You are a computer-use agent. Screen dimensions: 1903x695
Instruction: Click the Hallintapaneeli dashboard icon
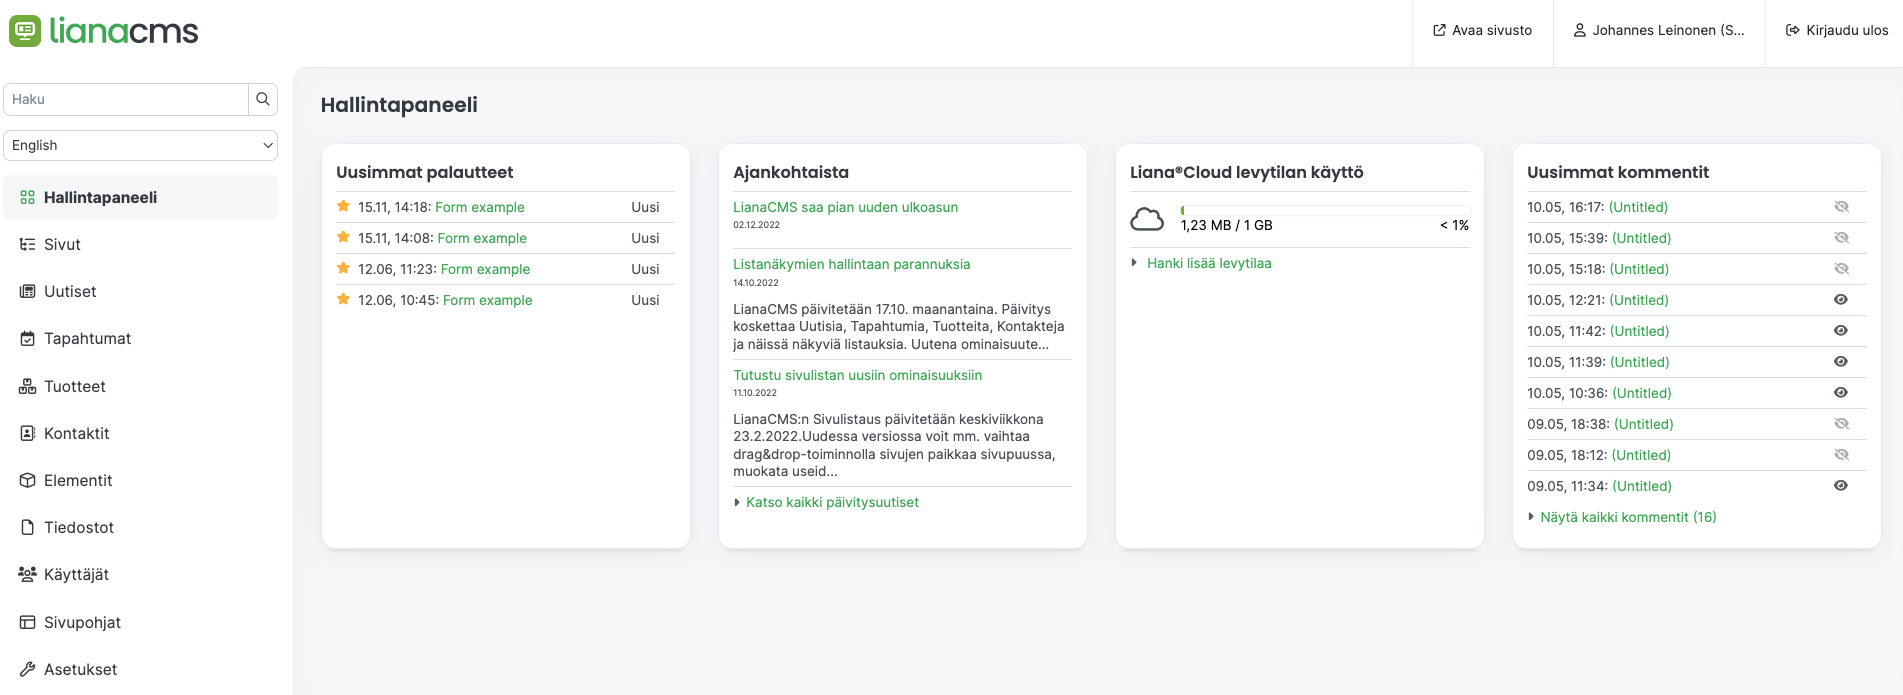point(28,198)
